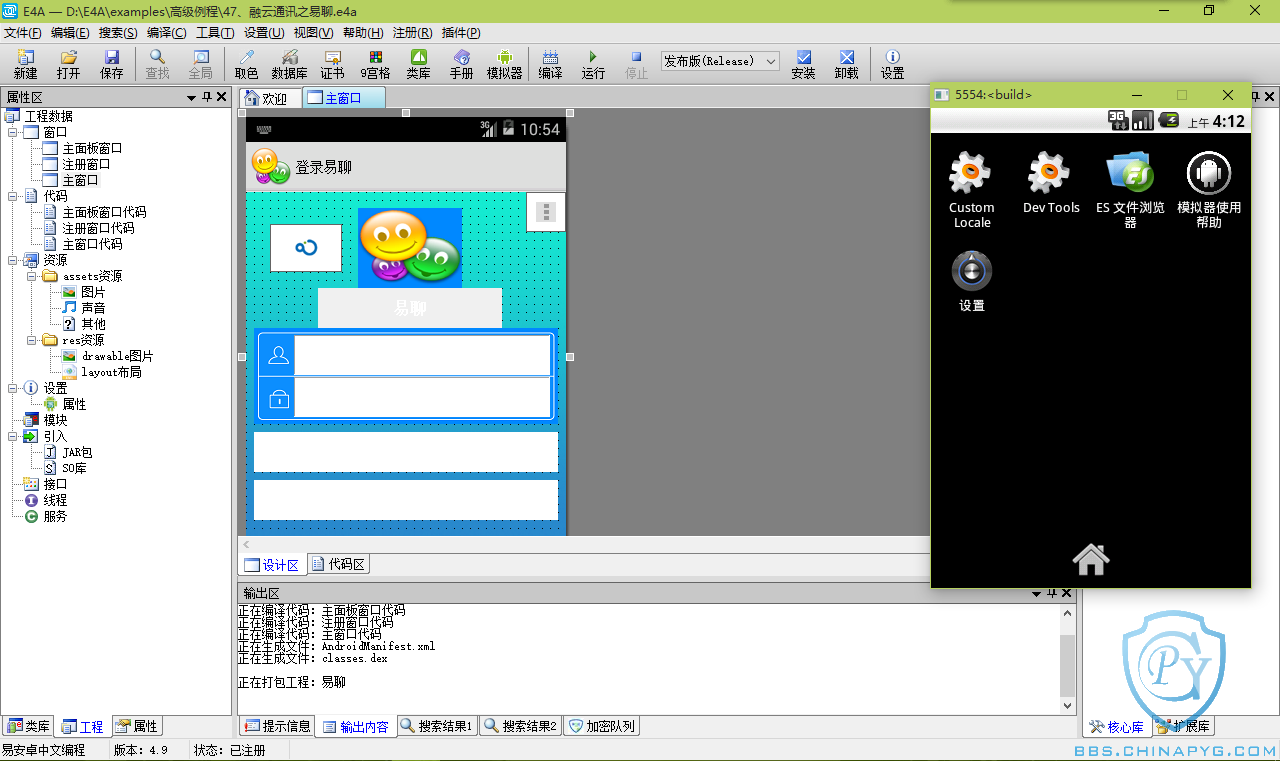Switch to the 属性 bottom tab
Image resolution: width=1280 pixels, height=761 pixels.
[x=136, y=726]
